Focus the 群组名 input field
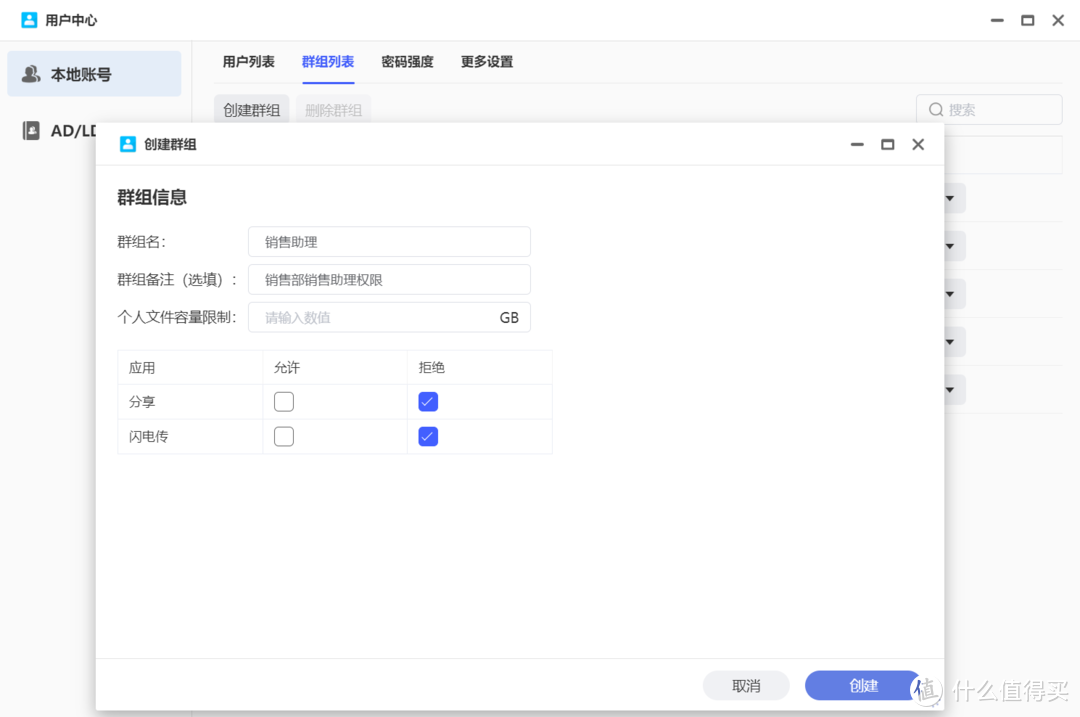This screenshot has height=717, width=1080. coord(389,242)
